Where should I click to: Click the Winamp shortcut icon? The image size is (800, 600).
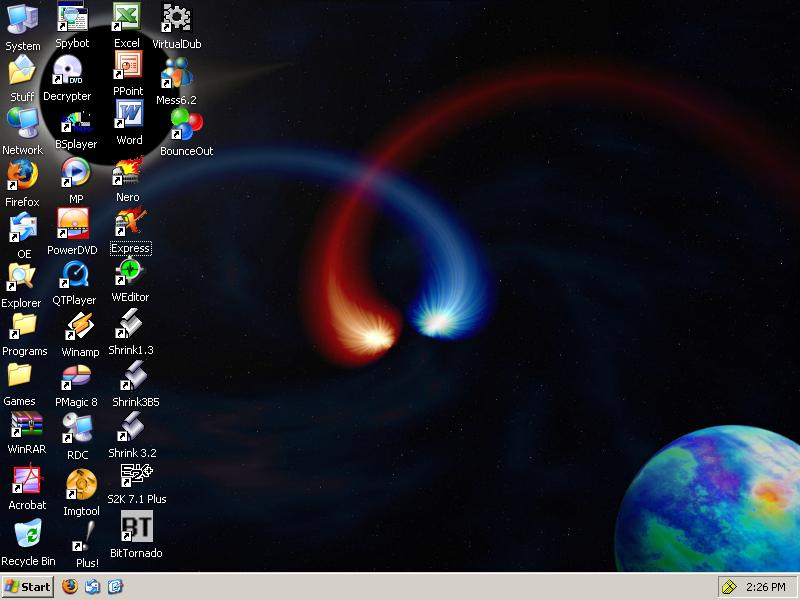tap(80, 326)
